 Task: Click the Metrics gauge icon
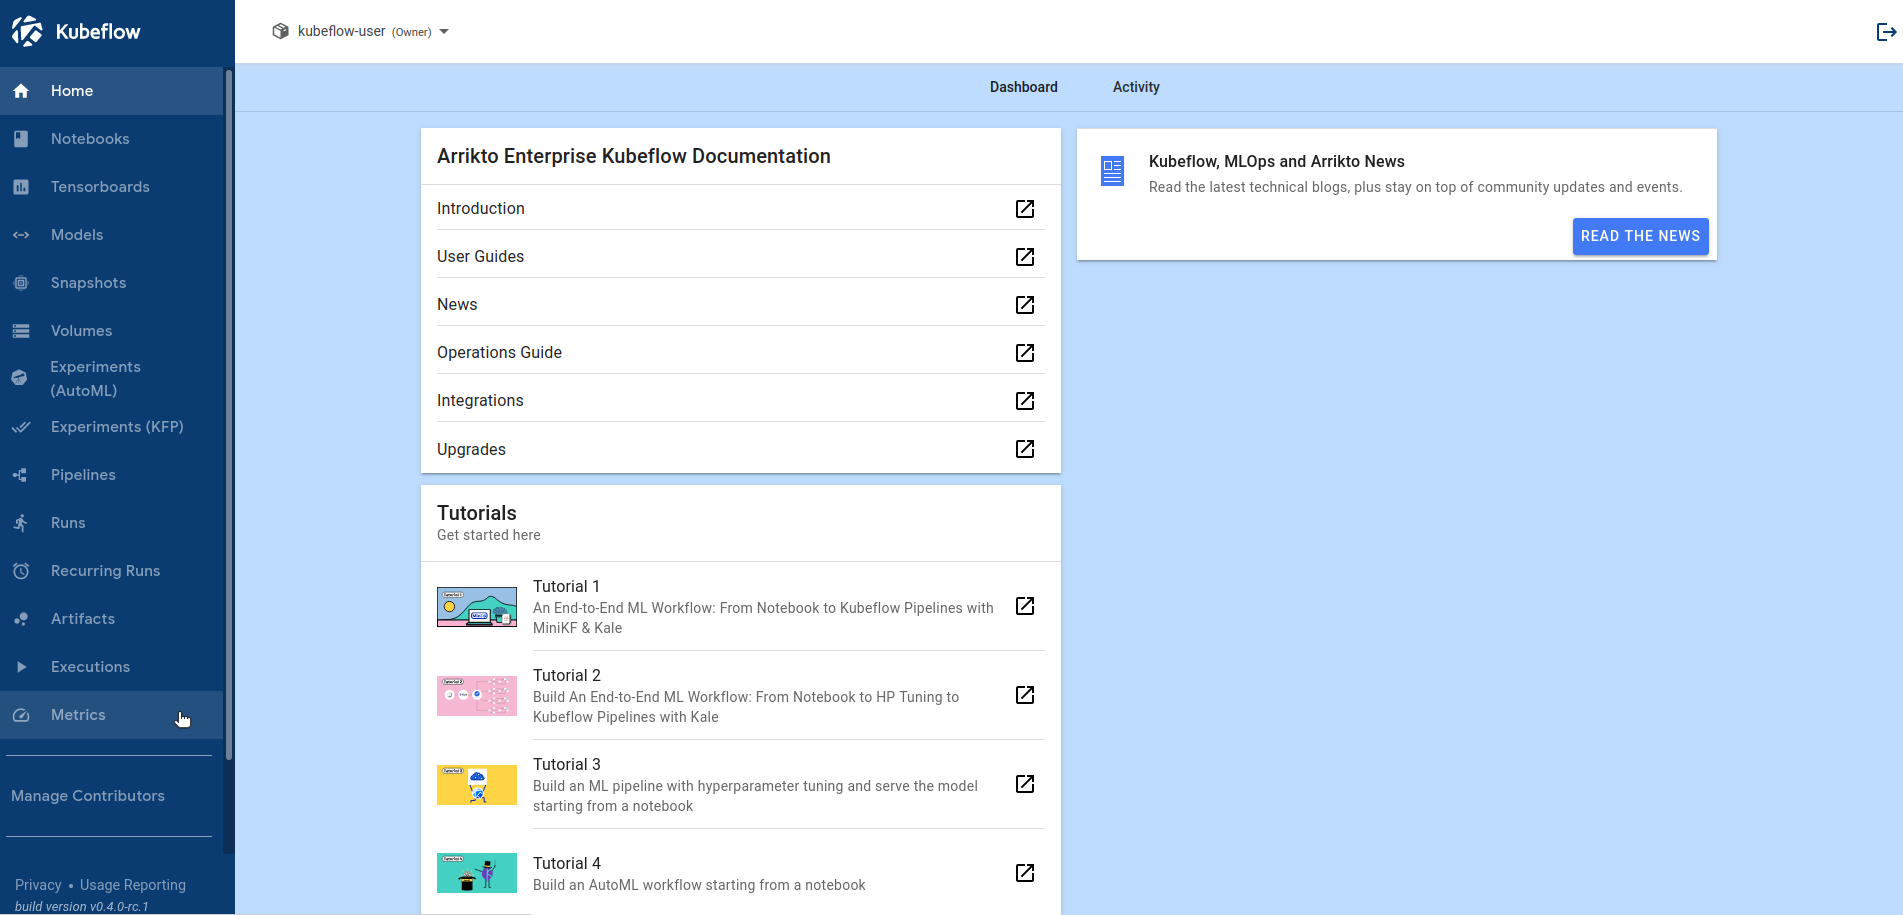click(x=21, y=715)
